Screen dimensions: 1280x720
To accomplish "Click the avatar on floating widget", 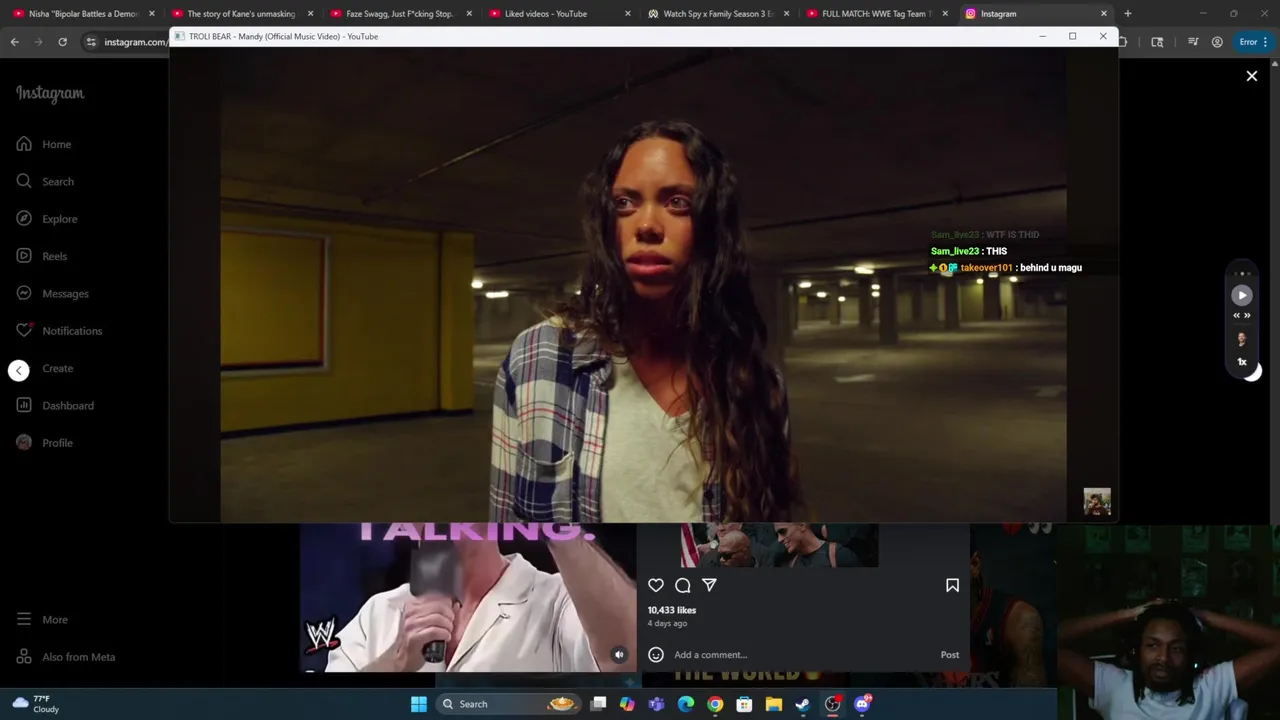I will [x=1242, y=340].
